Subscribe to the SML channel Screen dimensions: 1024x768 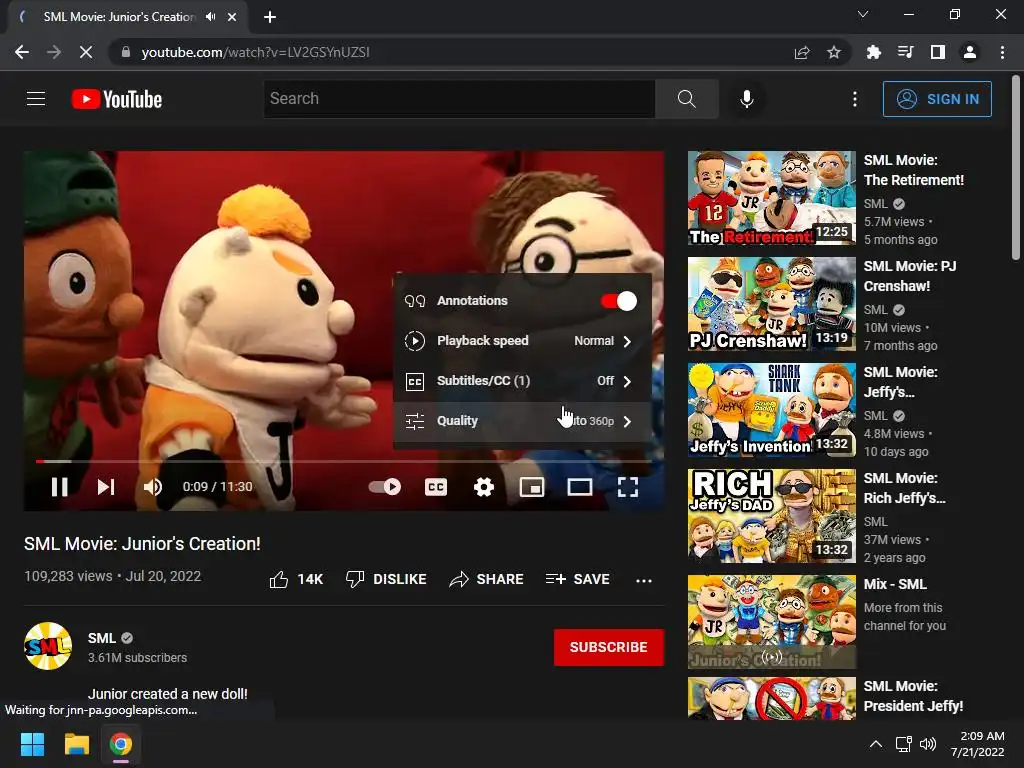pos(609,647)
